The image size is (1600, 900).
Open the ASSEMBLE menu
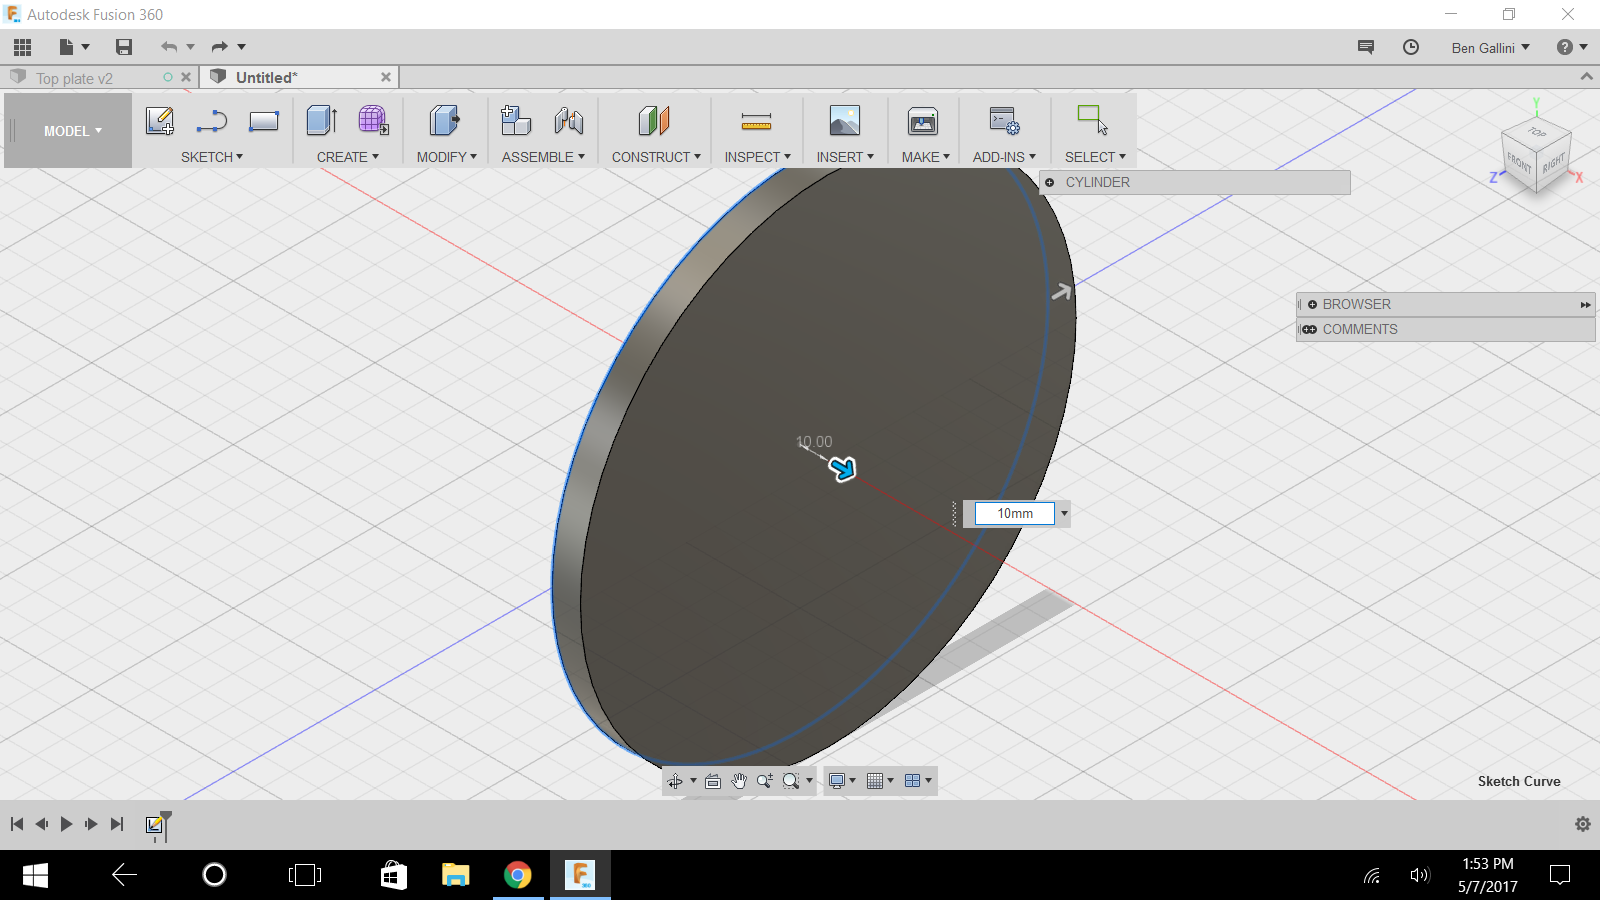(x=543, y=157)
